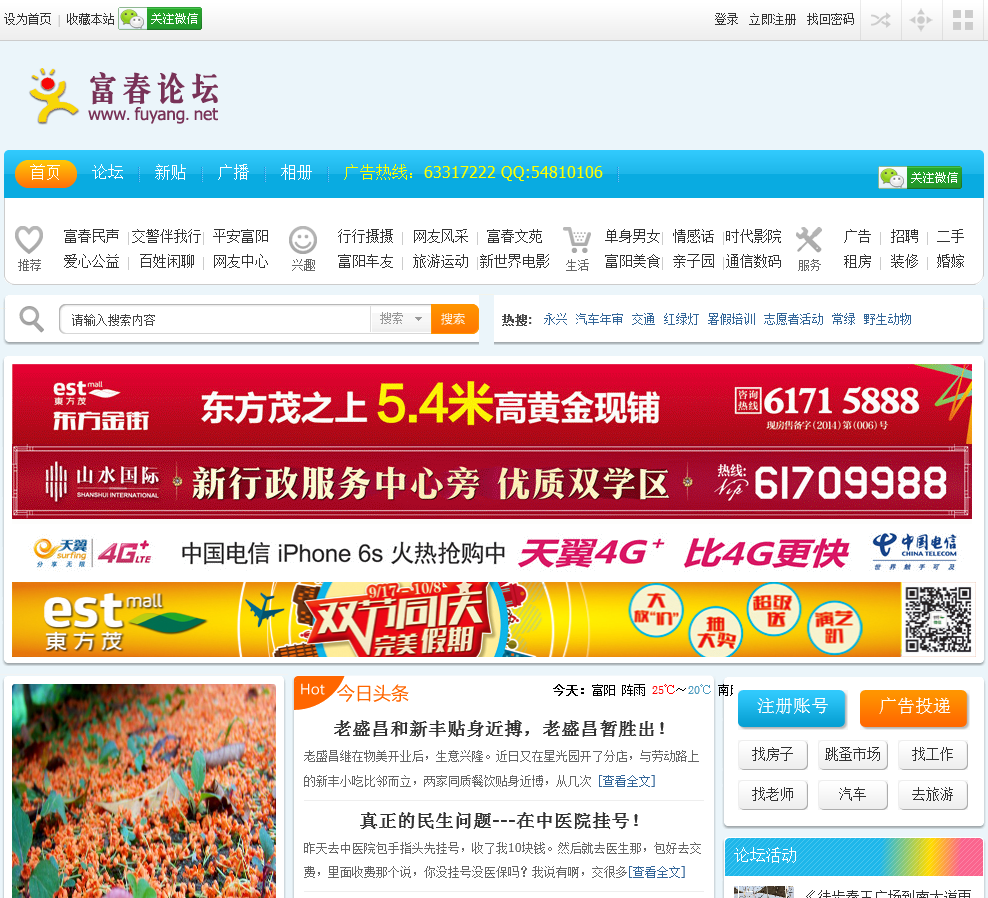Click the 登录 link
988x898 pixels.
pyautogui.click(x=726, y=20)
